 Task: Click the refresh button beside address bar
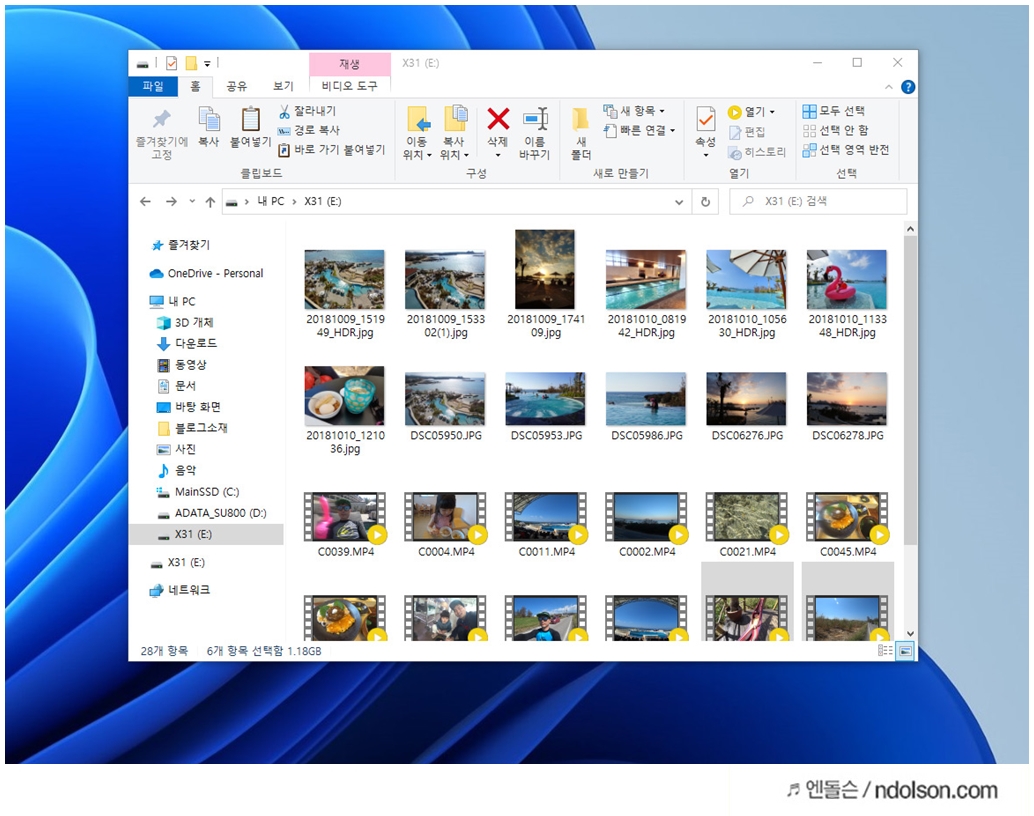tap(706, 202)
